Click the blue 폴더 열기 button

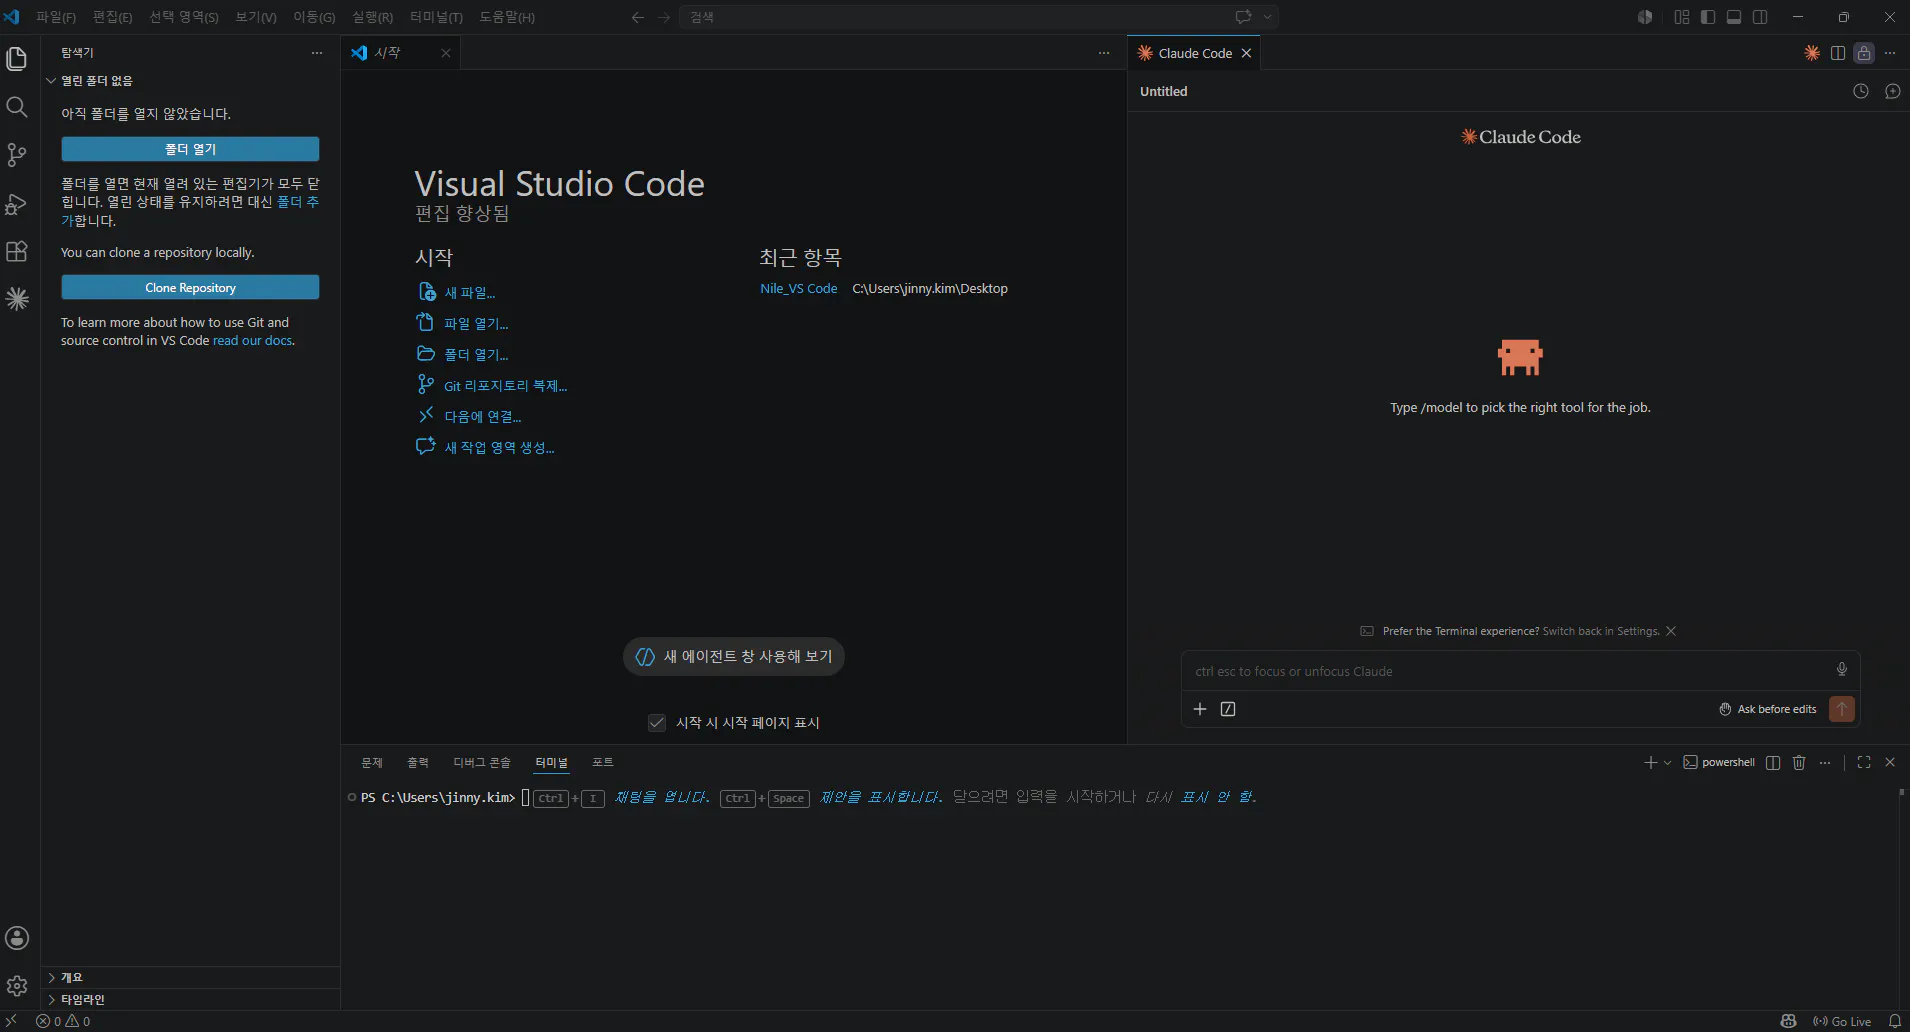pos(190,149)
